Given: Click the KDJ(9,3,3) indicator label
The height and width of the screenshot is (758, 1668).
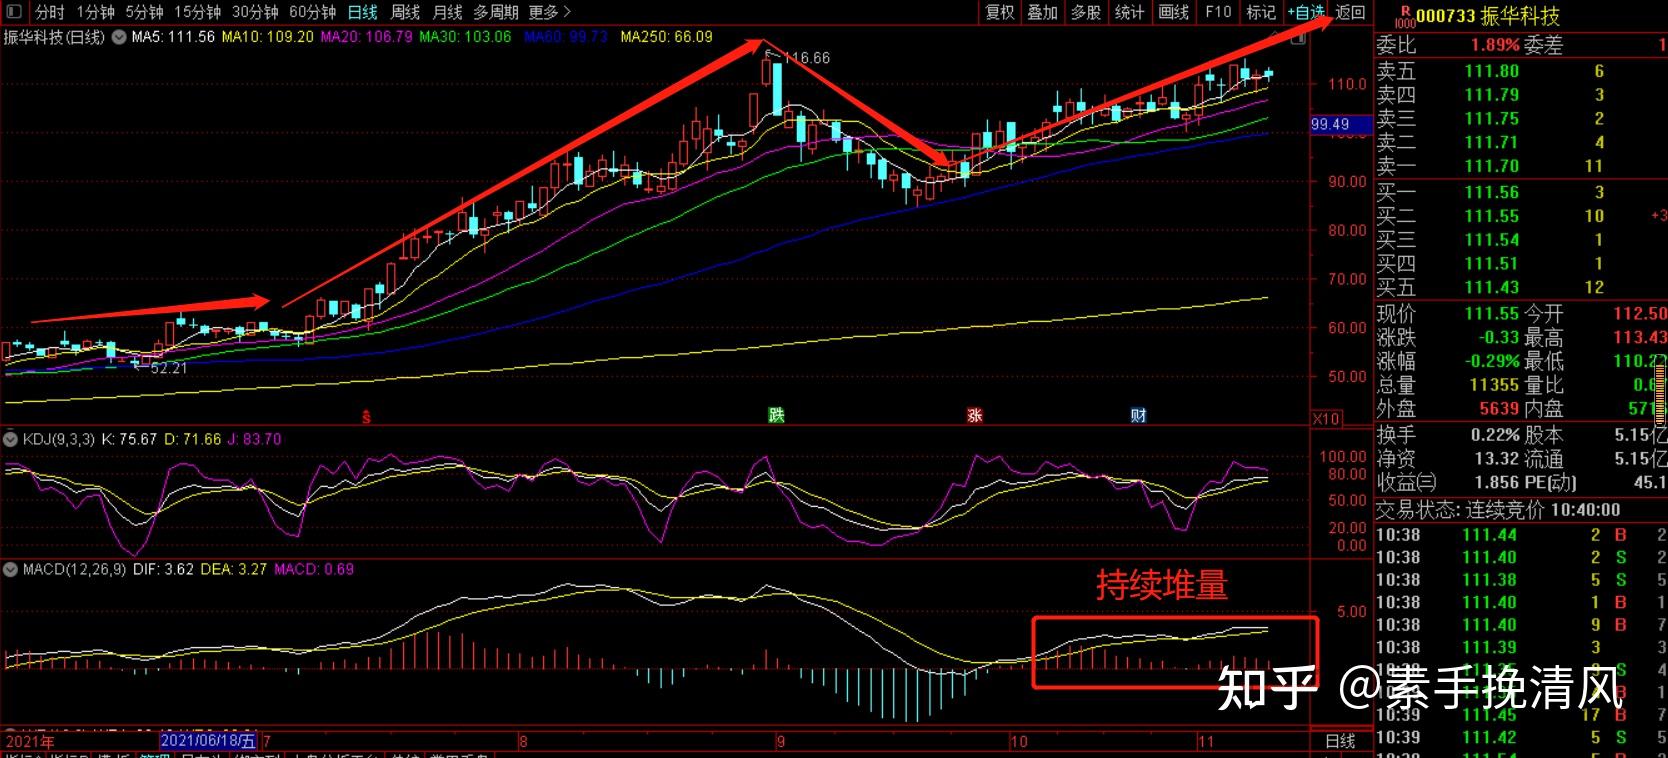Looking at the screenshot, I should point(58,439).
